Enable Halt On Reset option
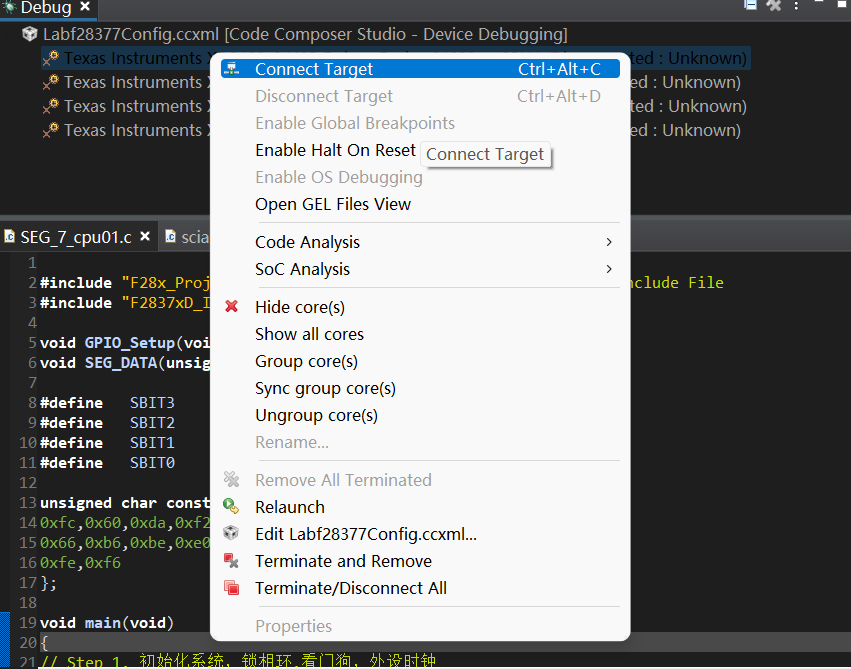 (x=335, y=150)
